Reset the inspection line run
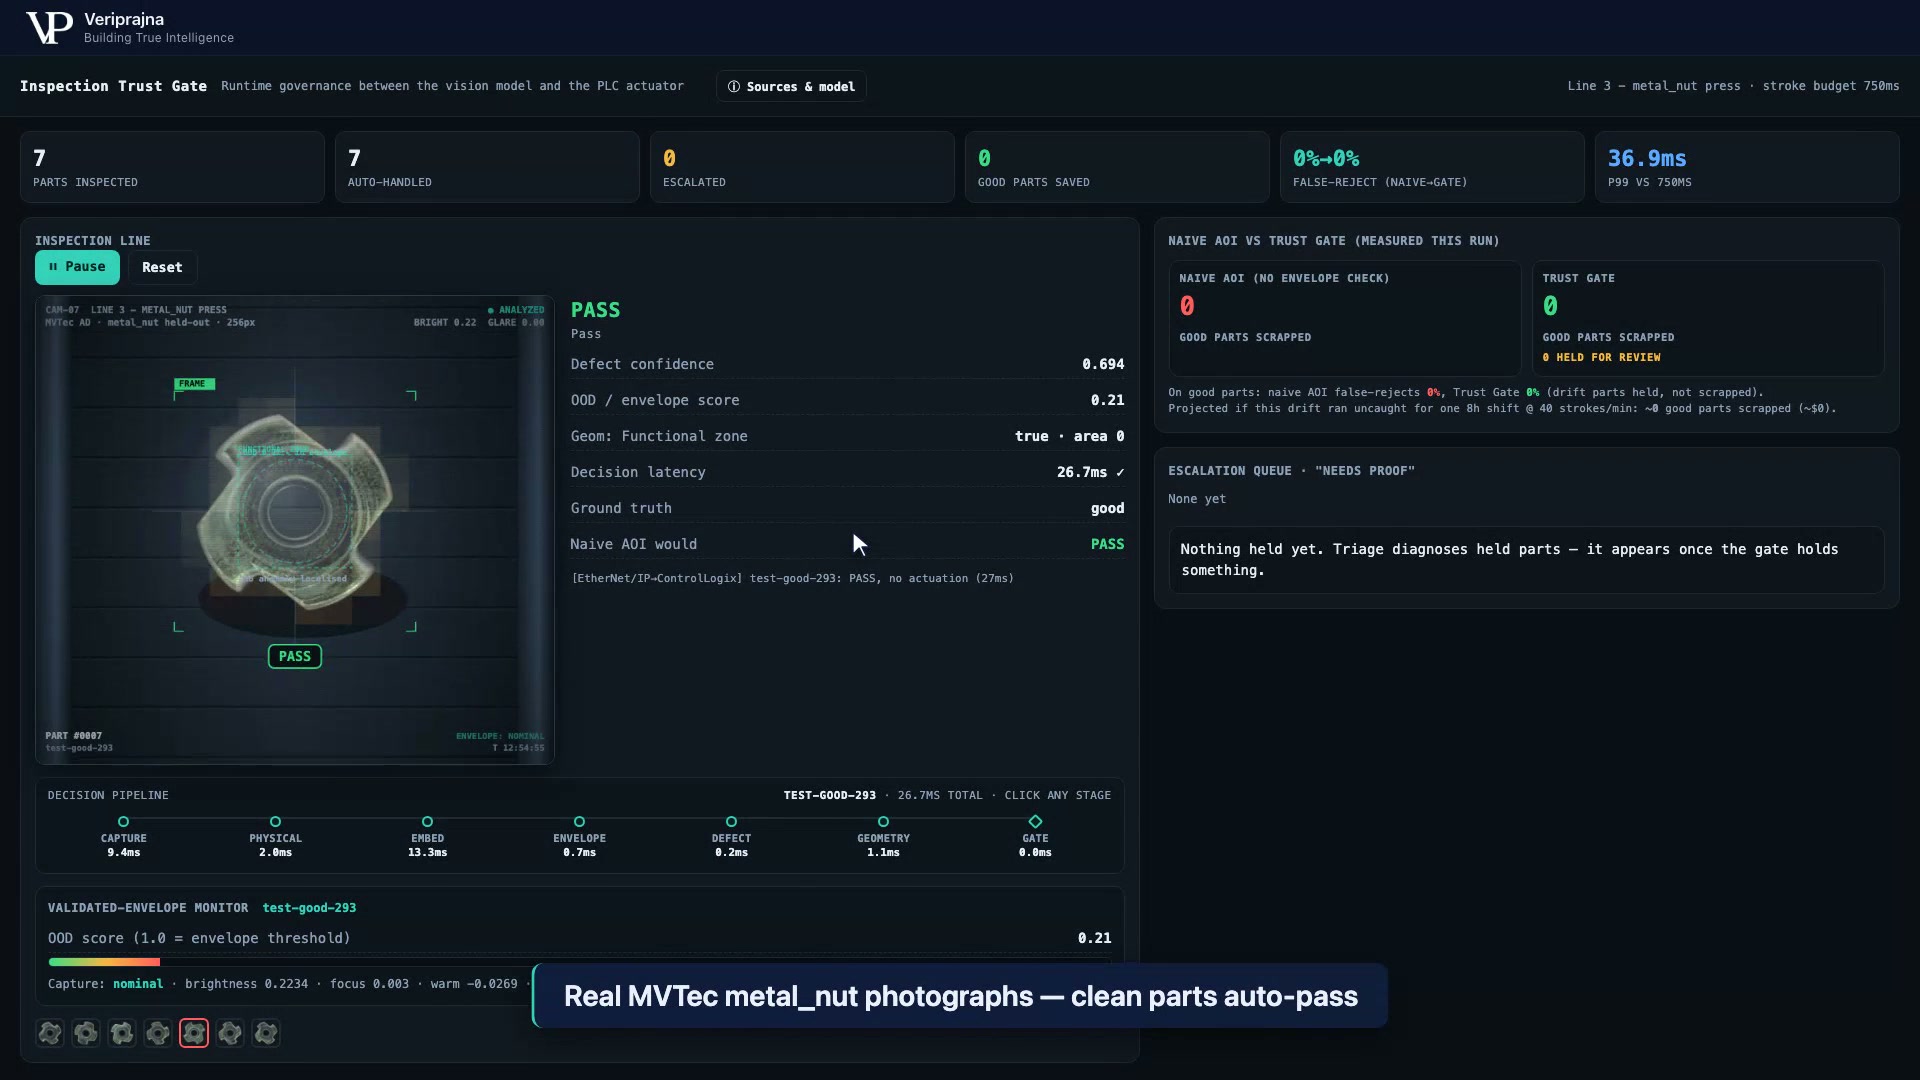The height and width of the screenshot is (1080, 1920). click(x=162, y=267)
